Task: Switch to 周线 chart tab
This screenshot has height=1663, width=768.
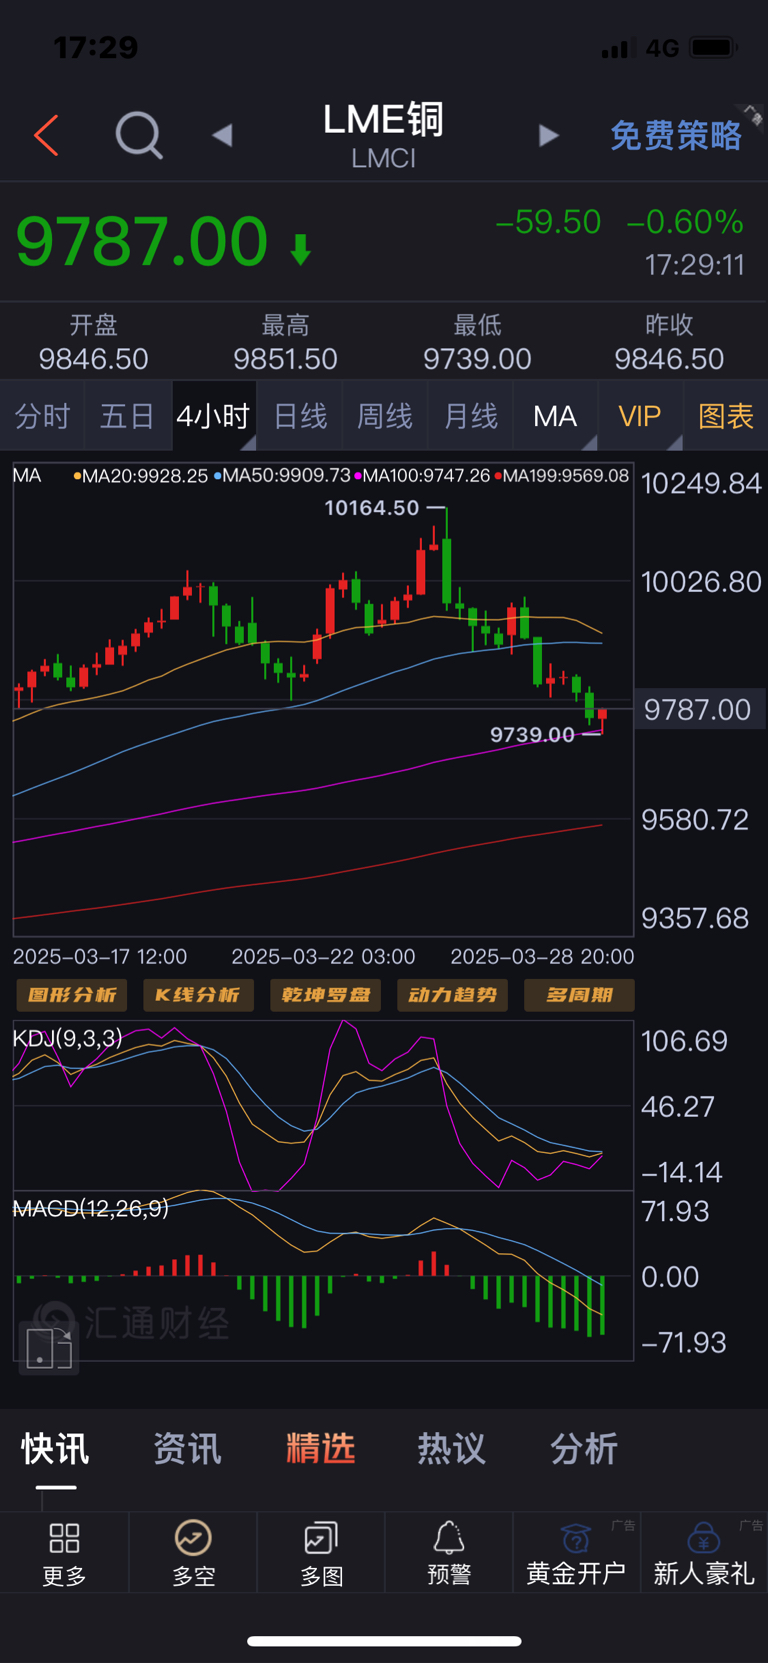Action: pyautogui.click(x=385, y=416)
